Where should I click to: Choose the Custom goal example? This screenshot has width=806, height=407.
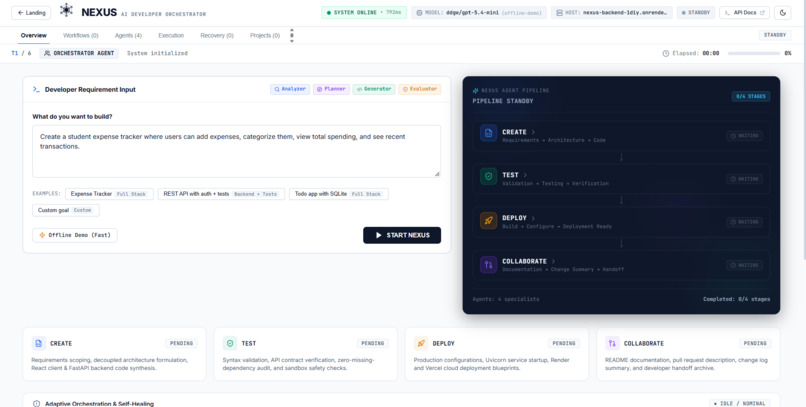(66, 210)
